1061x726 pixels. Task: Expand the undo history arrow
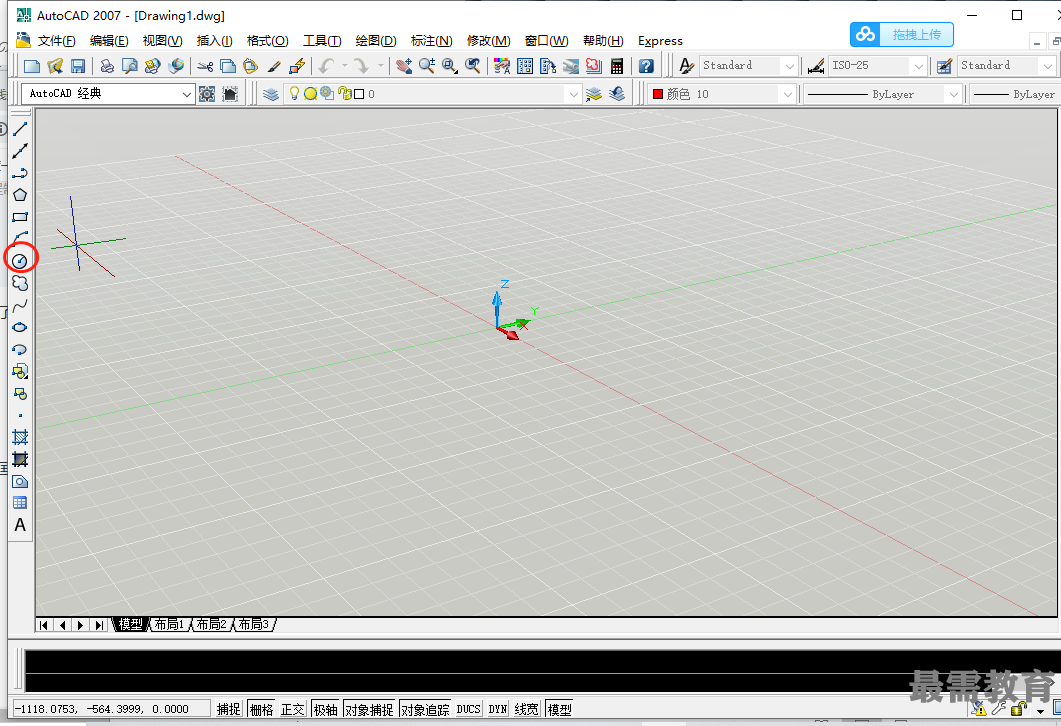coord(344,66)
